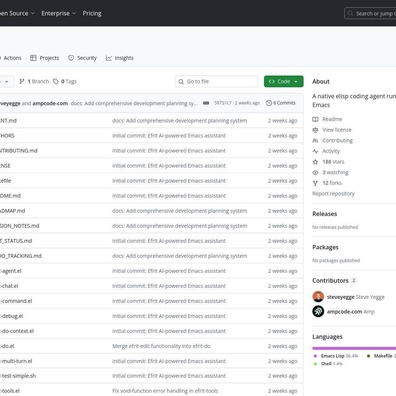
Task: Open the Contributing link
Action: (x=337, y=140)
